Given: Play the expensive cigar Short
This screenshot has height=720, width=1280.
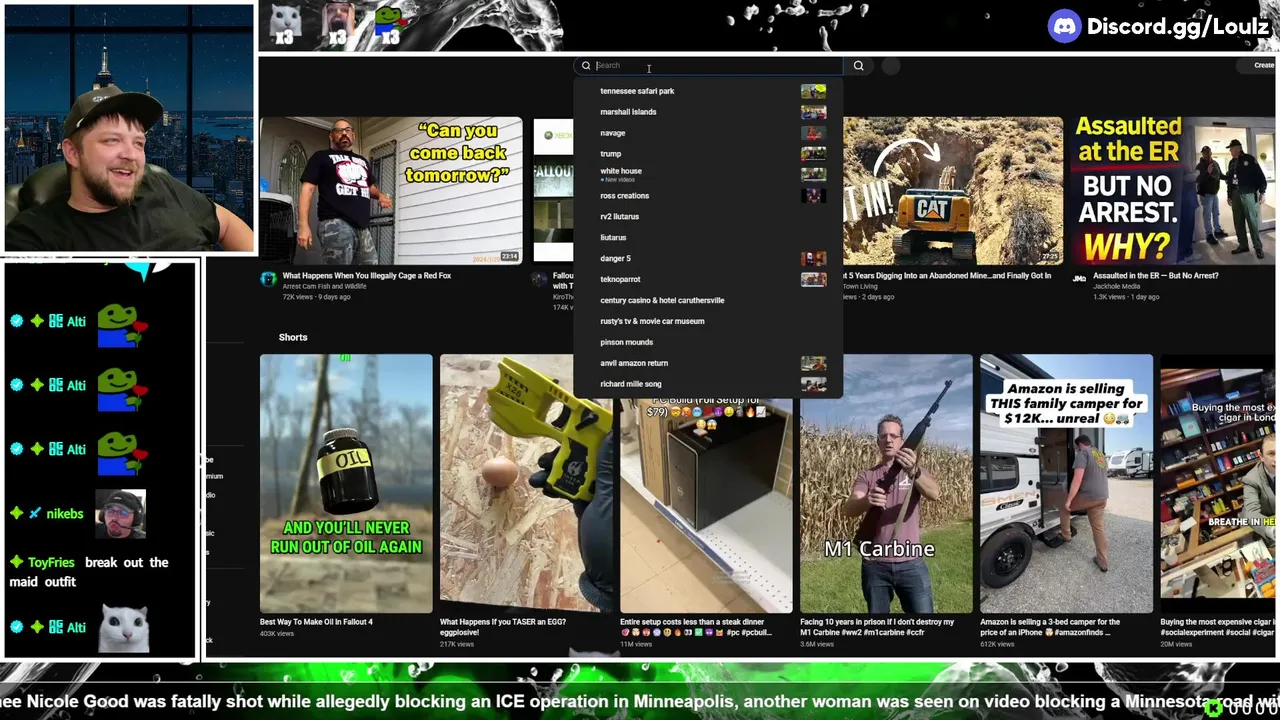Looking at the screenshot, I should coord(1218,483).
